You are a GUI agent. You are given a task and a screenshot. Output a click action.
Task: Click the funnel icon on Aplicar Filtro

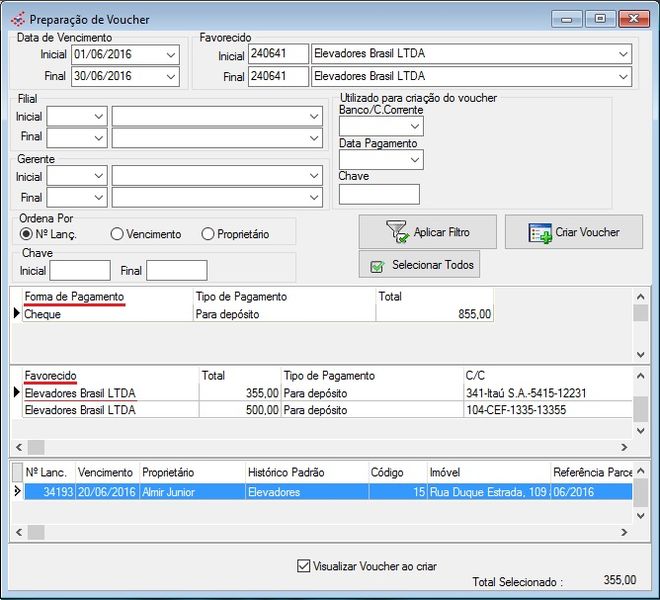397,232
